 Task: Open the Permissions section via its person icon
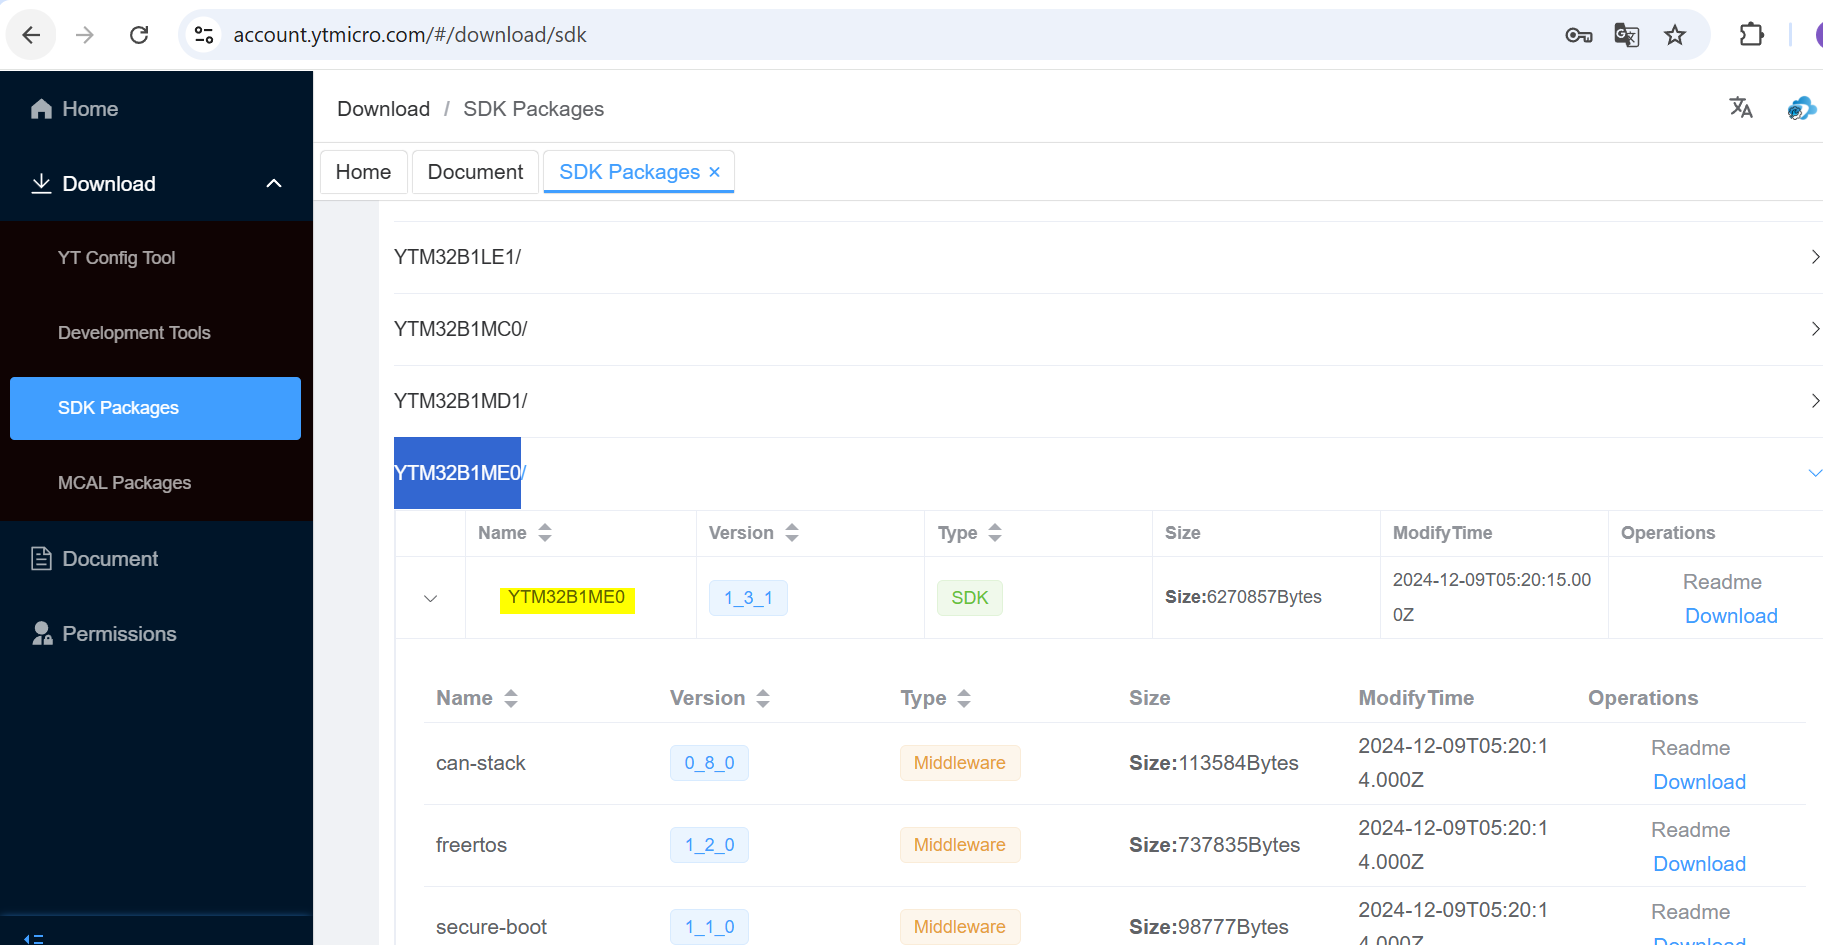click(x=40, y=633)
